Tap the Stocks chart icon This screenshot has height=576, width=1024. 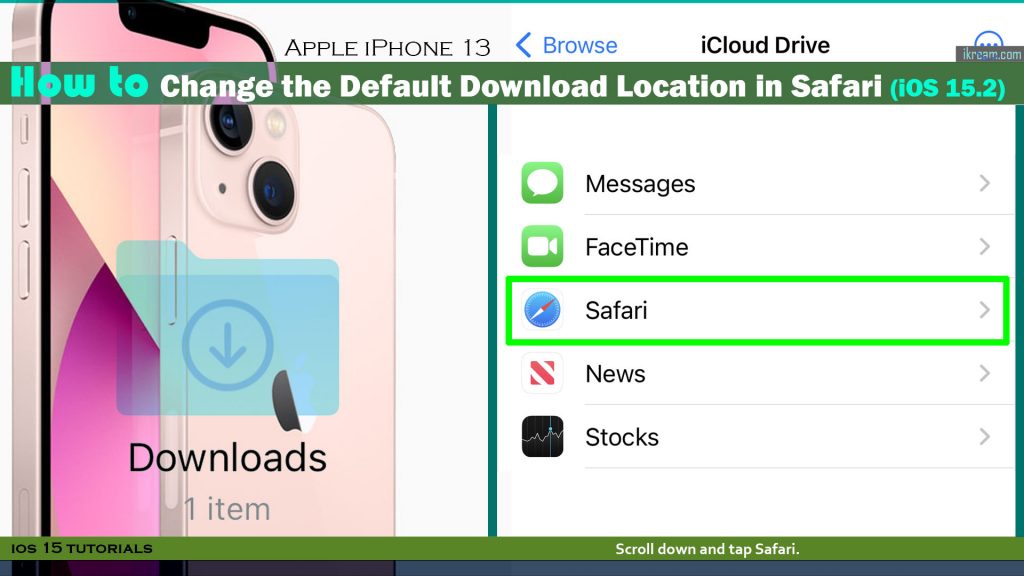click(x=542, y=436)
